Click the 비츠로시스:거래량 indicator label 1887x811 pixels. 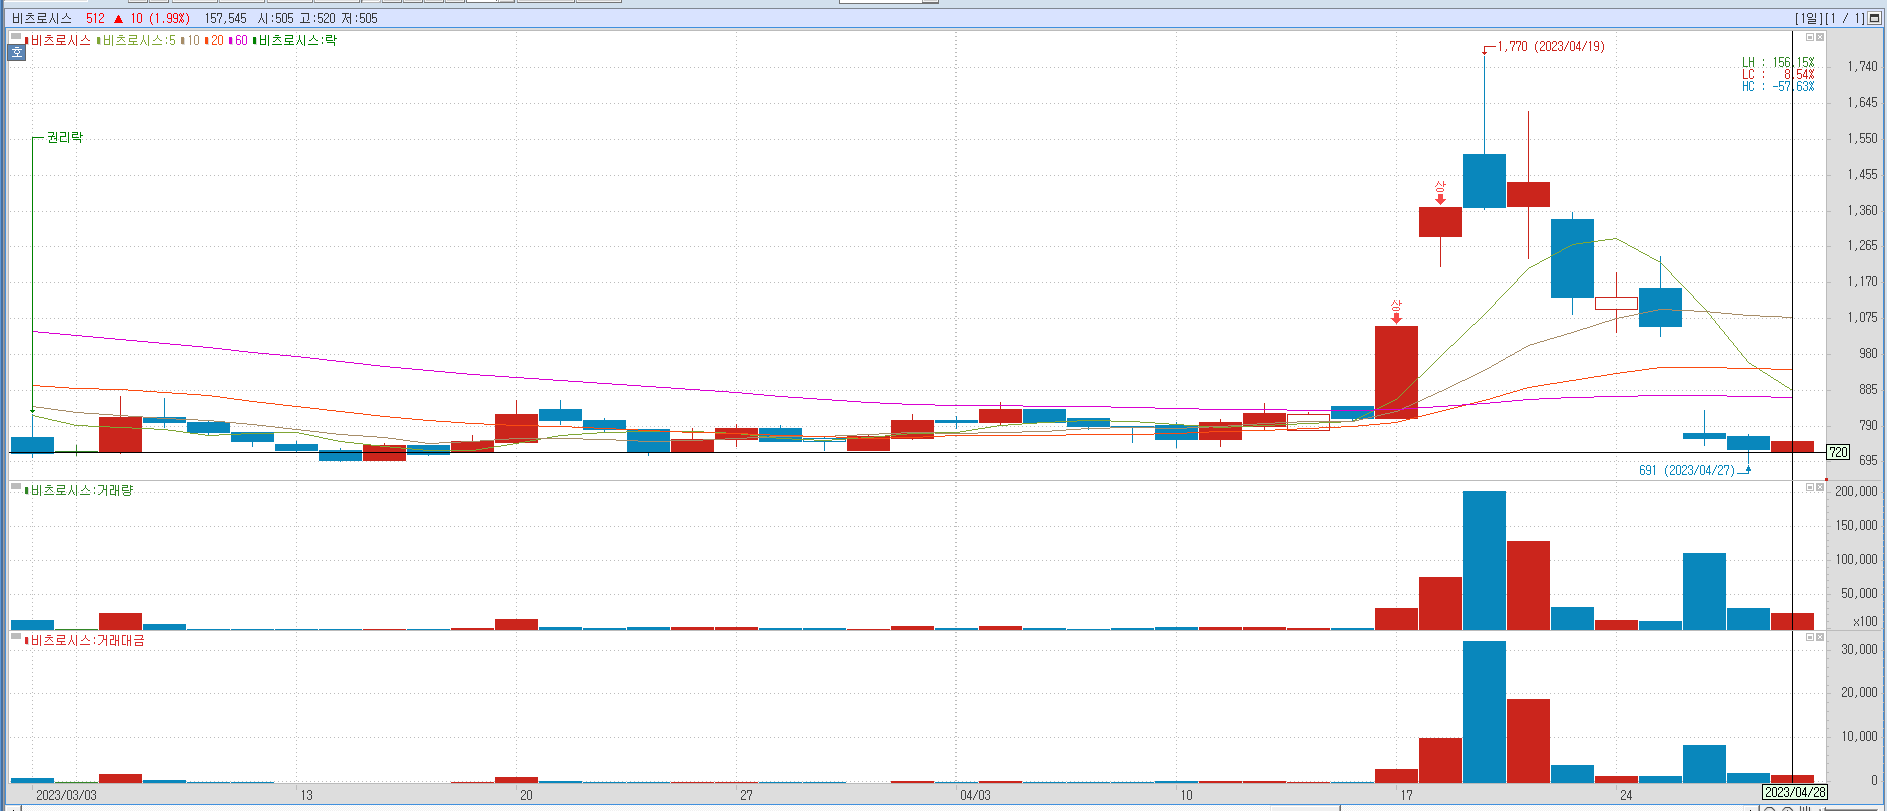pyautogui.click(x=81, y=491)
